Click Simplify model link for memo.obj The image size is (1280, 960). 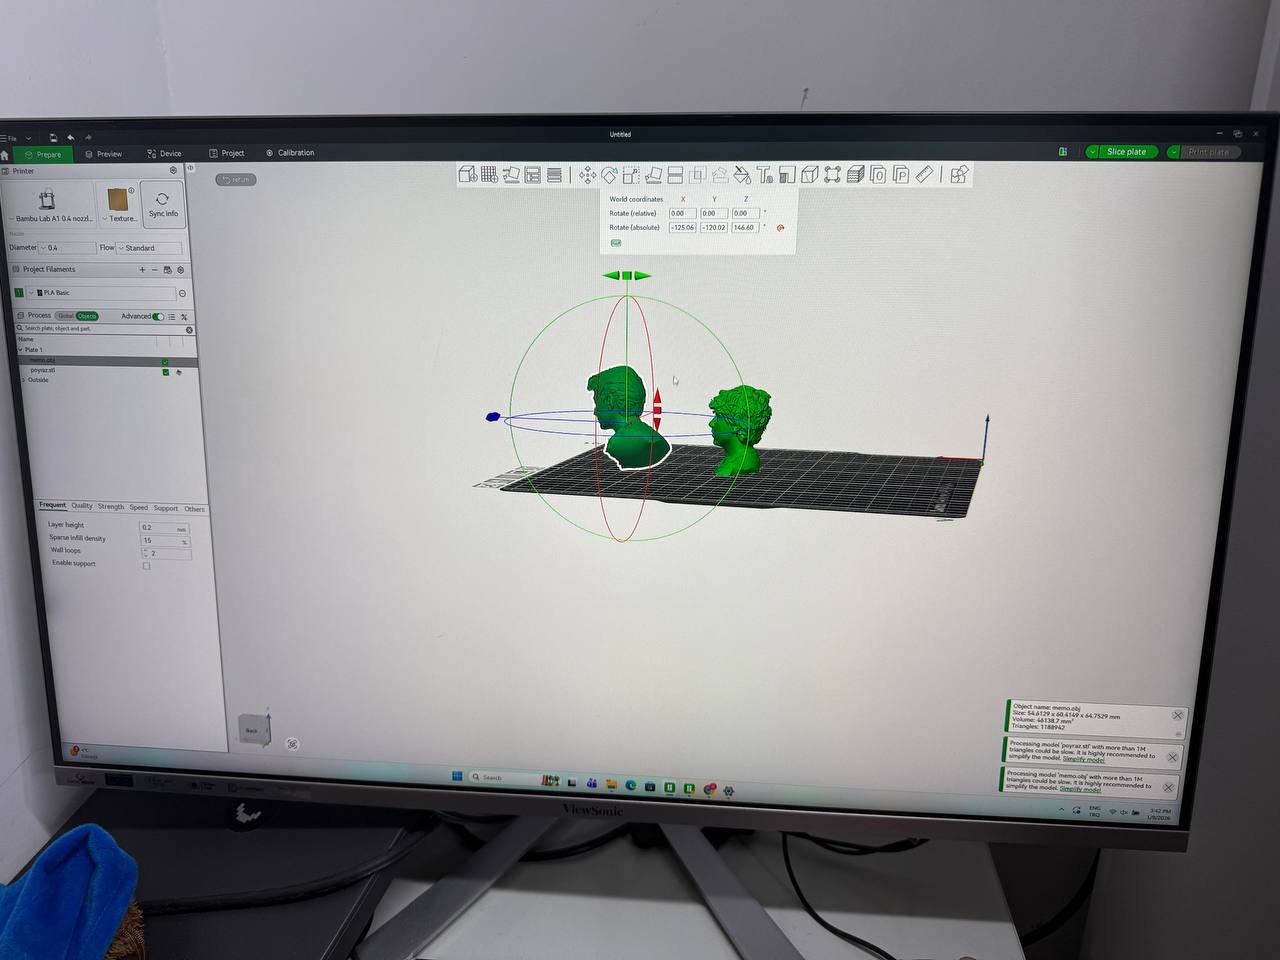click(x=1080, y=790)
